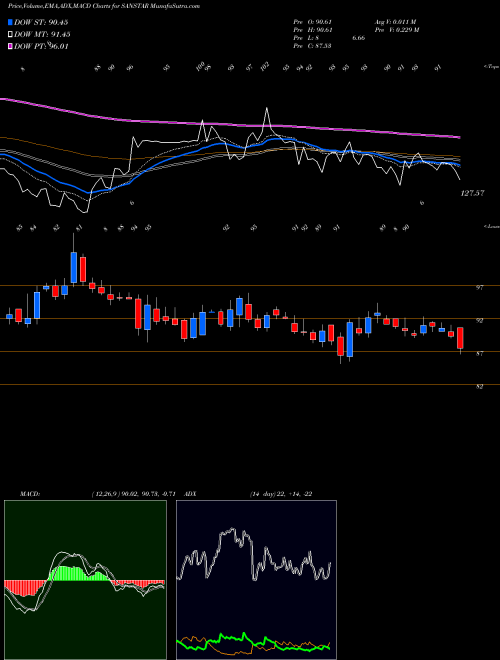Click the 'DOW MT: 91.45' legend label

[x=42, y=35]
